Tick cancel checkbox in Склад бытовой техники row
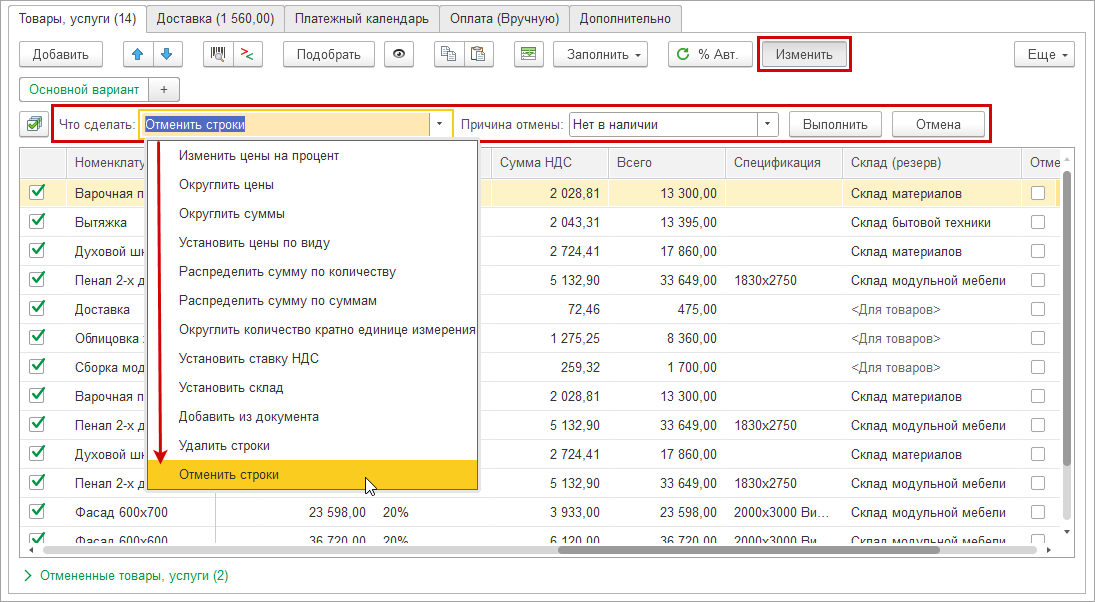 tap(1038, 222)
